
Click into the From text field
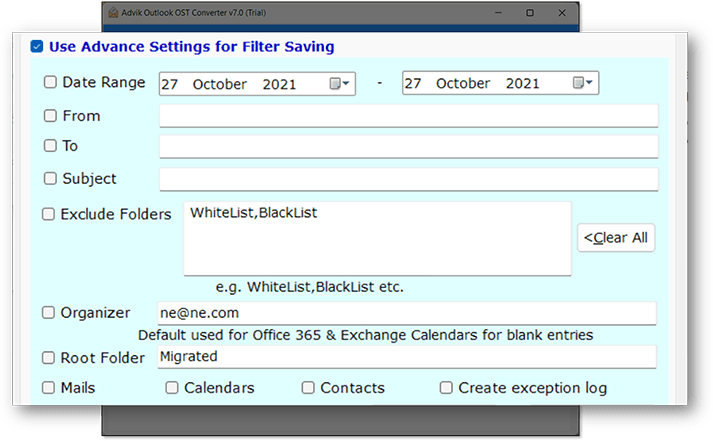click(409, 116)
